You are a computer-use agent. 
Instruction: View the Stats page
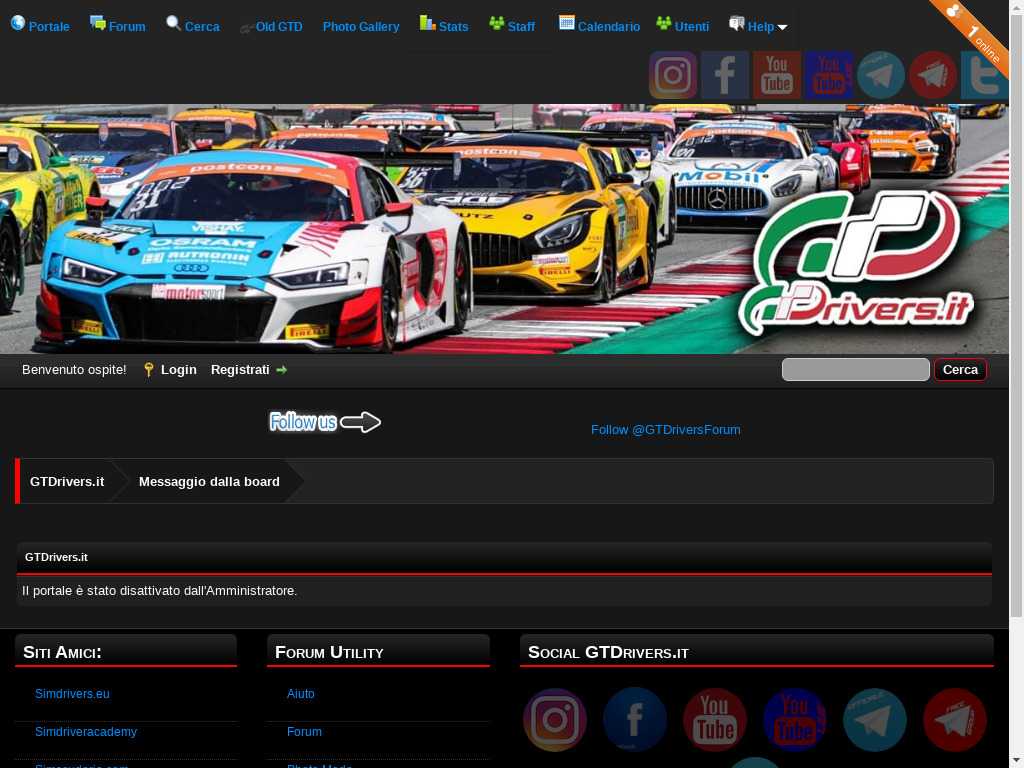tap(444, 26)
